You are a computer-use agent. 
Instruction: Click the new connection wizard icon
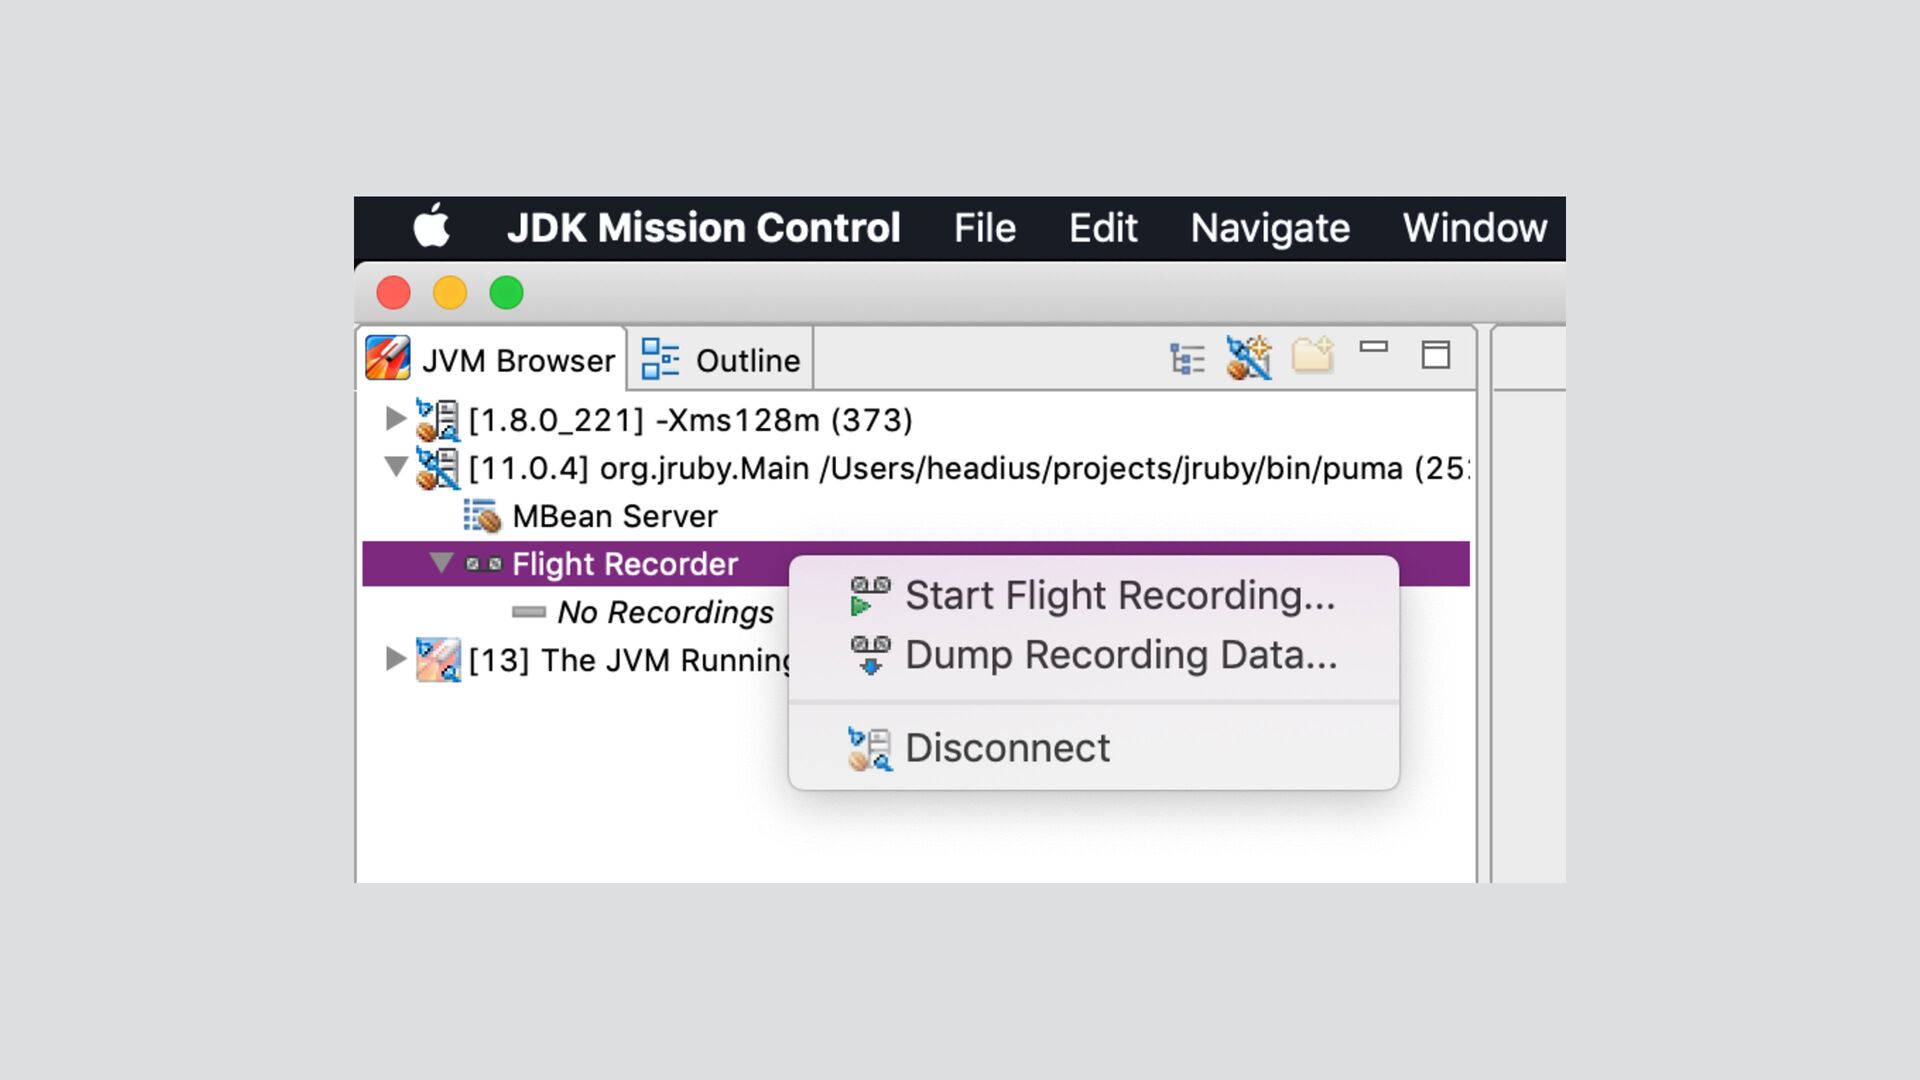(x=1249, y=358)
